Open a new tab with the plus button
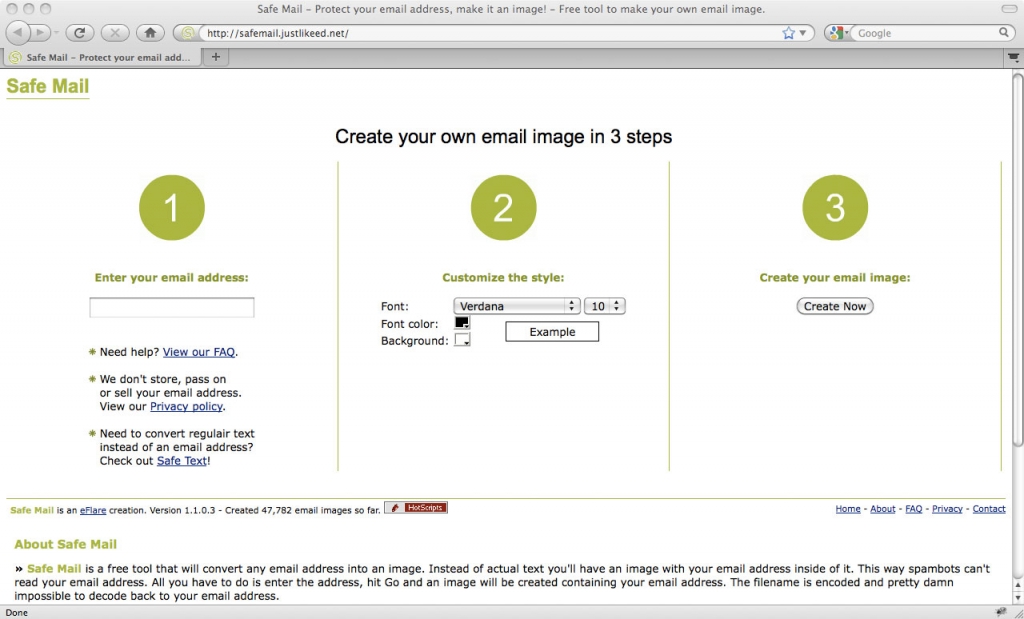 coord(216,57)
